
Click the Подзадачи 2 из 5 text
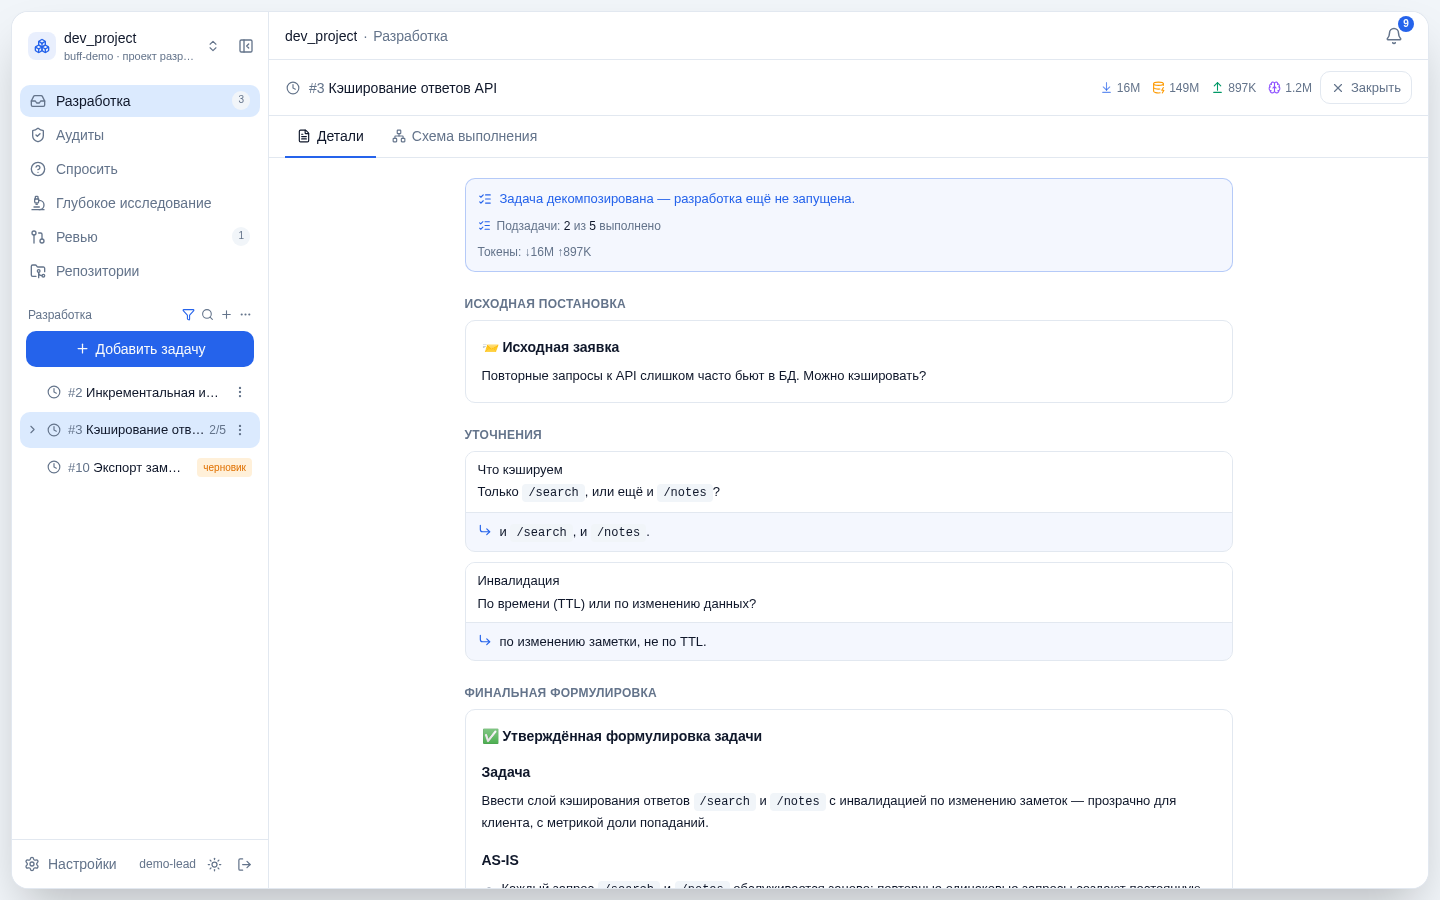coord(578,226)
